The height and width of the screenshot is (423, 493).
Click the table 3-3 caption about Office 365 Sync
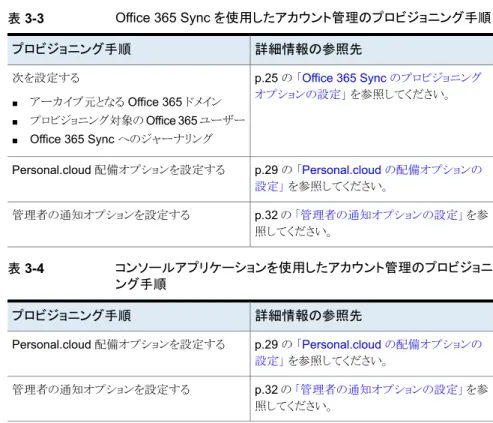pos(303,18)
